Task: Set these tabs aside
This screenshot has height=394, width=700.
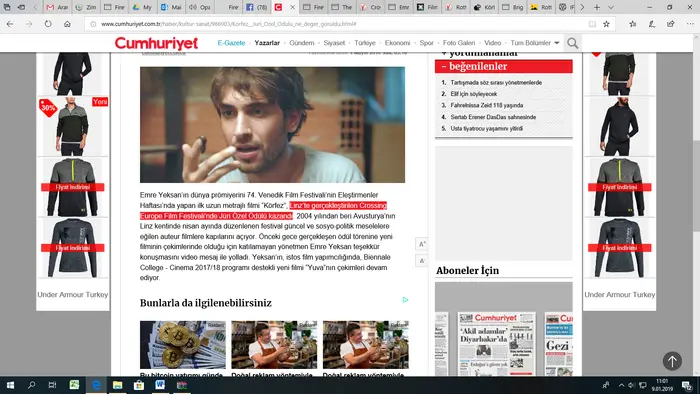Action: tap(21, 7)
